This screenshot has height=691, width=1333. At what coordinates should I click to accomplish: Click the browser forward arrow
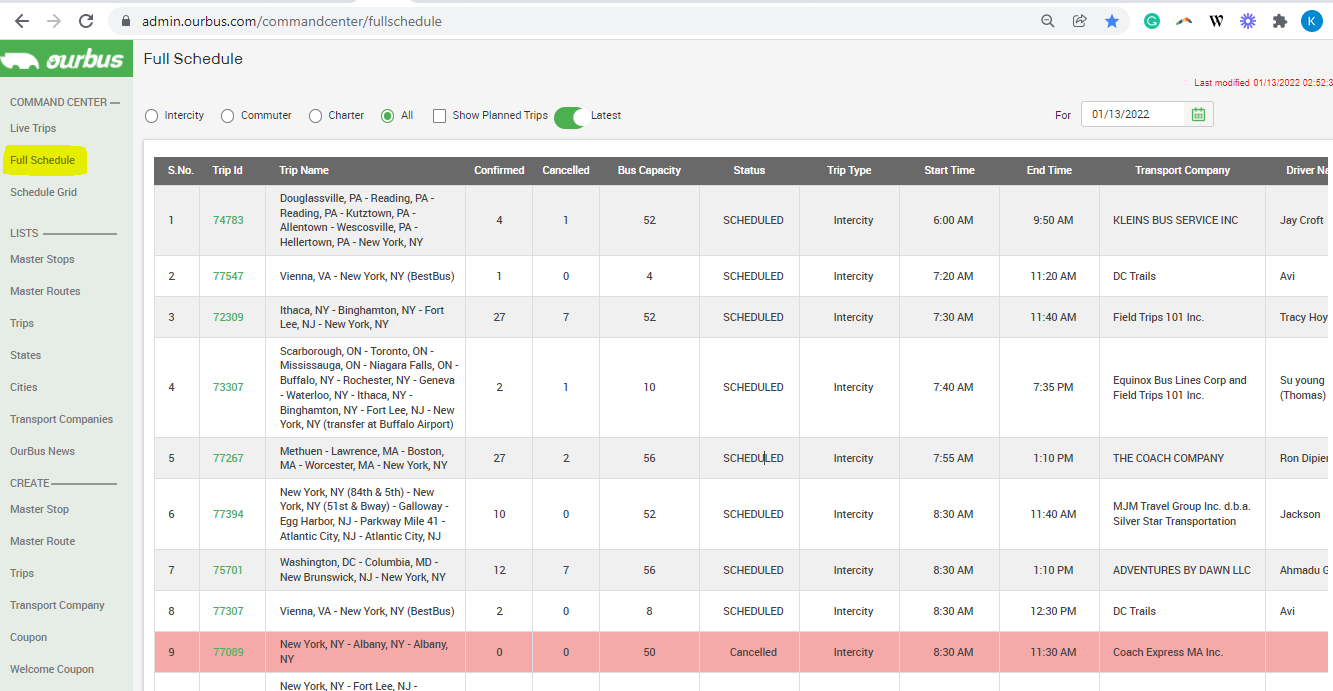(53, 21)
